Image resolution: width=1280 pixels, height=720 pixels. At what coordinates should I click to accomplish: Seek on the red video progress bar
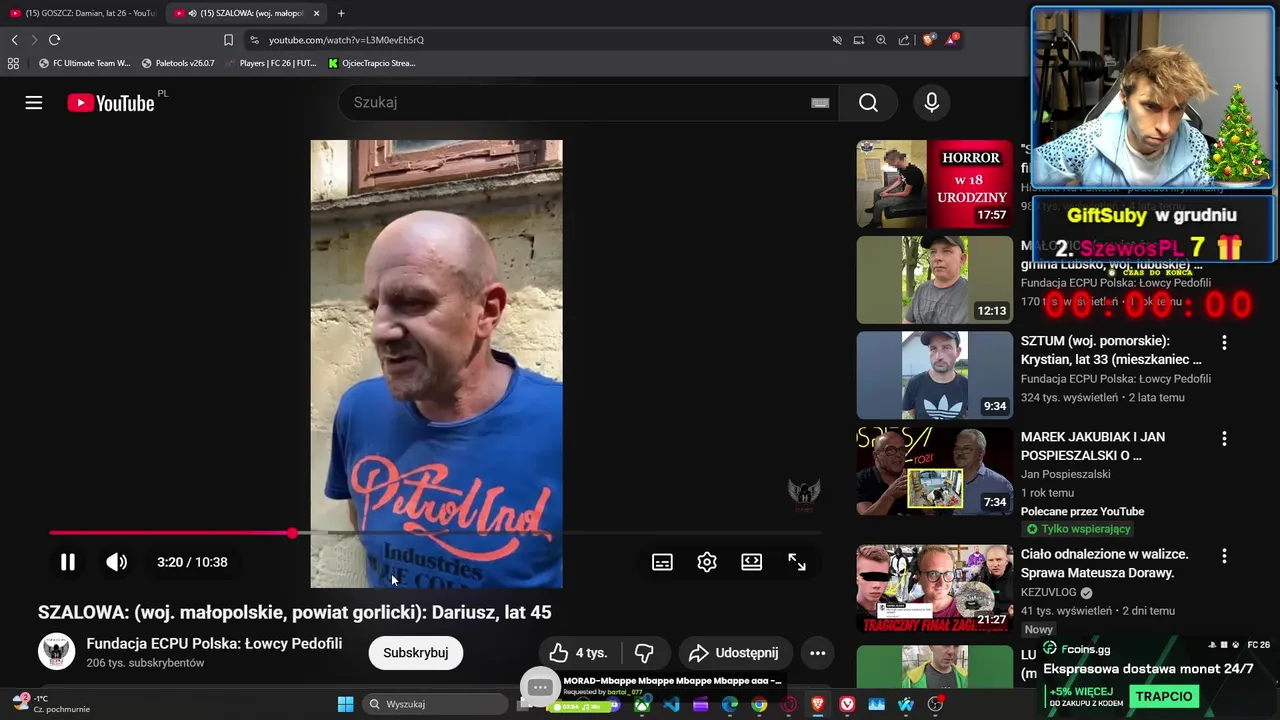[435, 533]
